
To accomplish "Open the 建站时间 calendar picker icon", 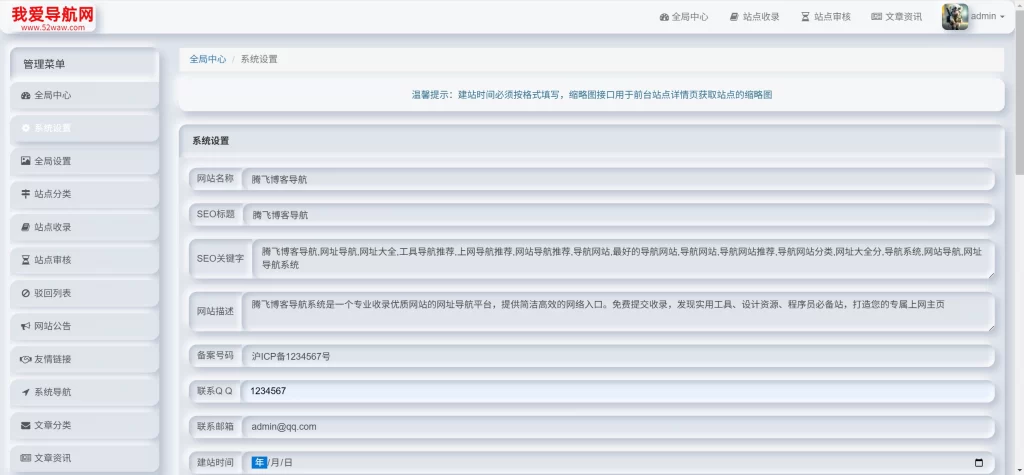I will click(x=978, y=463).
